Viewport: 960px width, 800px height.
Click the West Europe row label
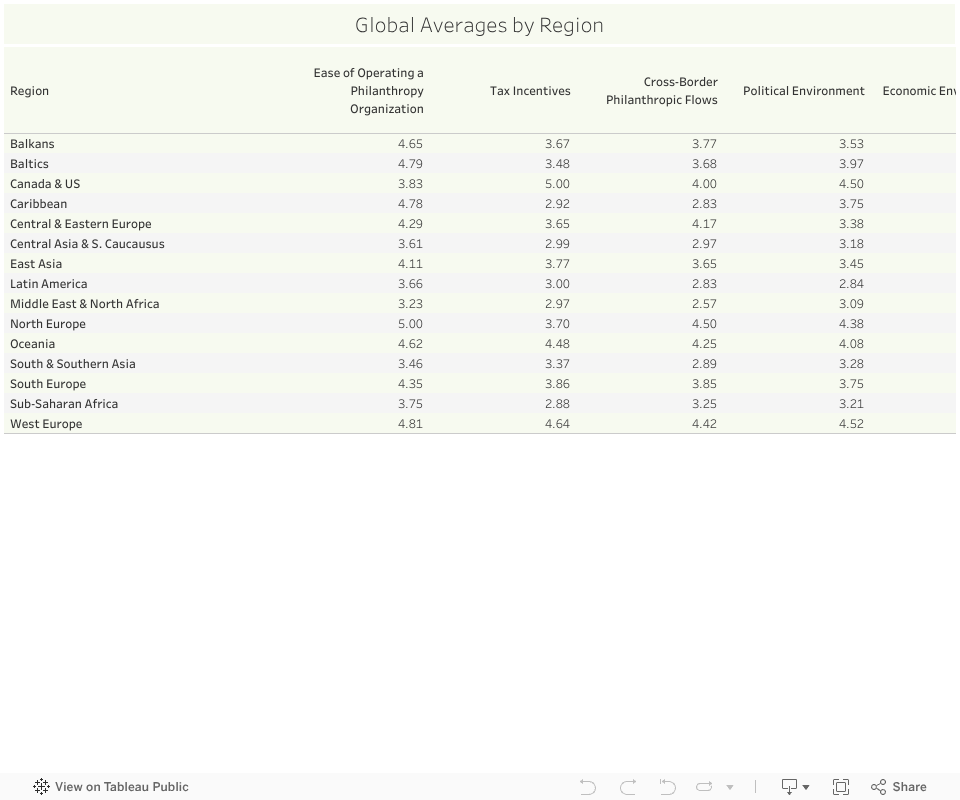coord(46,424)
